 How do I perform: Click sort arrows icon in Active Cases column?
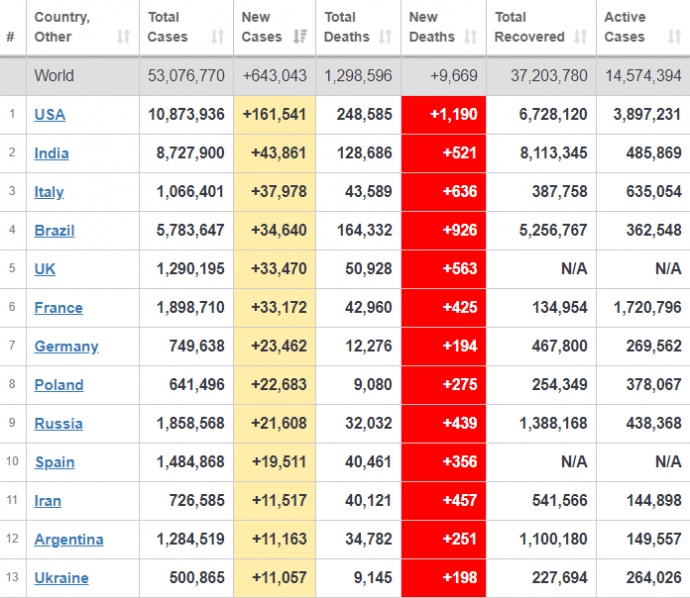(675, 37)
